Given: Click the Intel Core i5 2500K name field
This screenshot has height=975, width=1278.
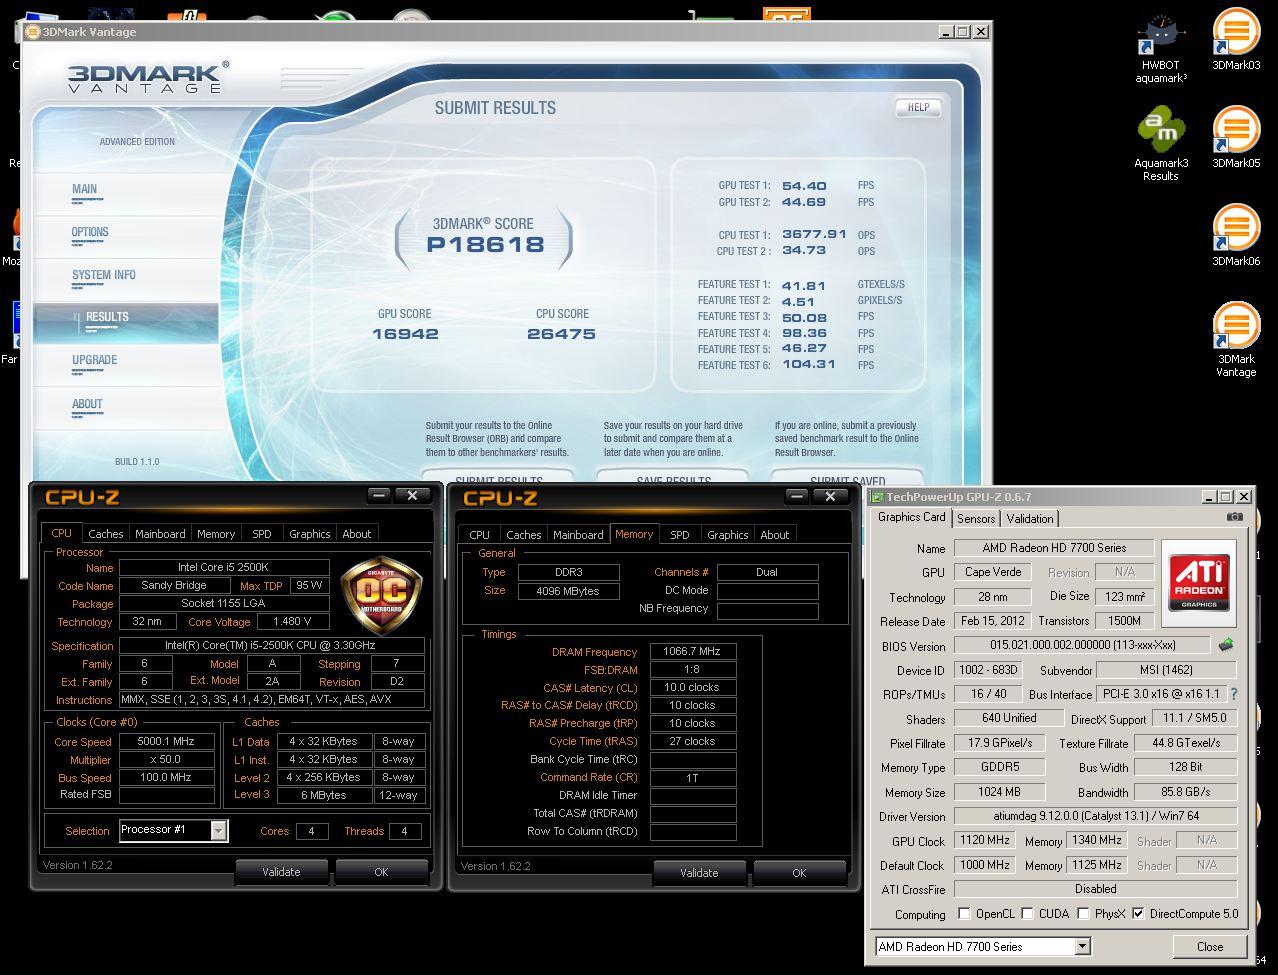Looking at the screenshot, I should coord(224,568).
